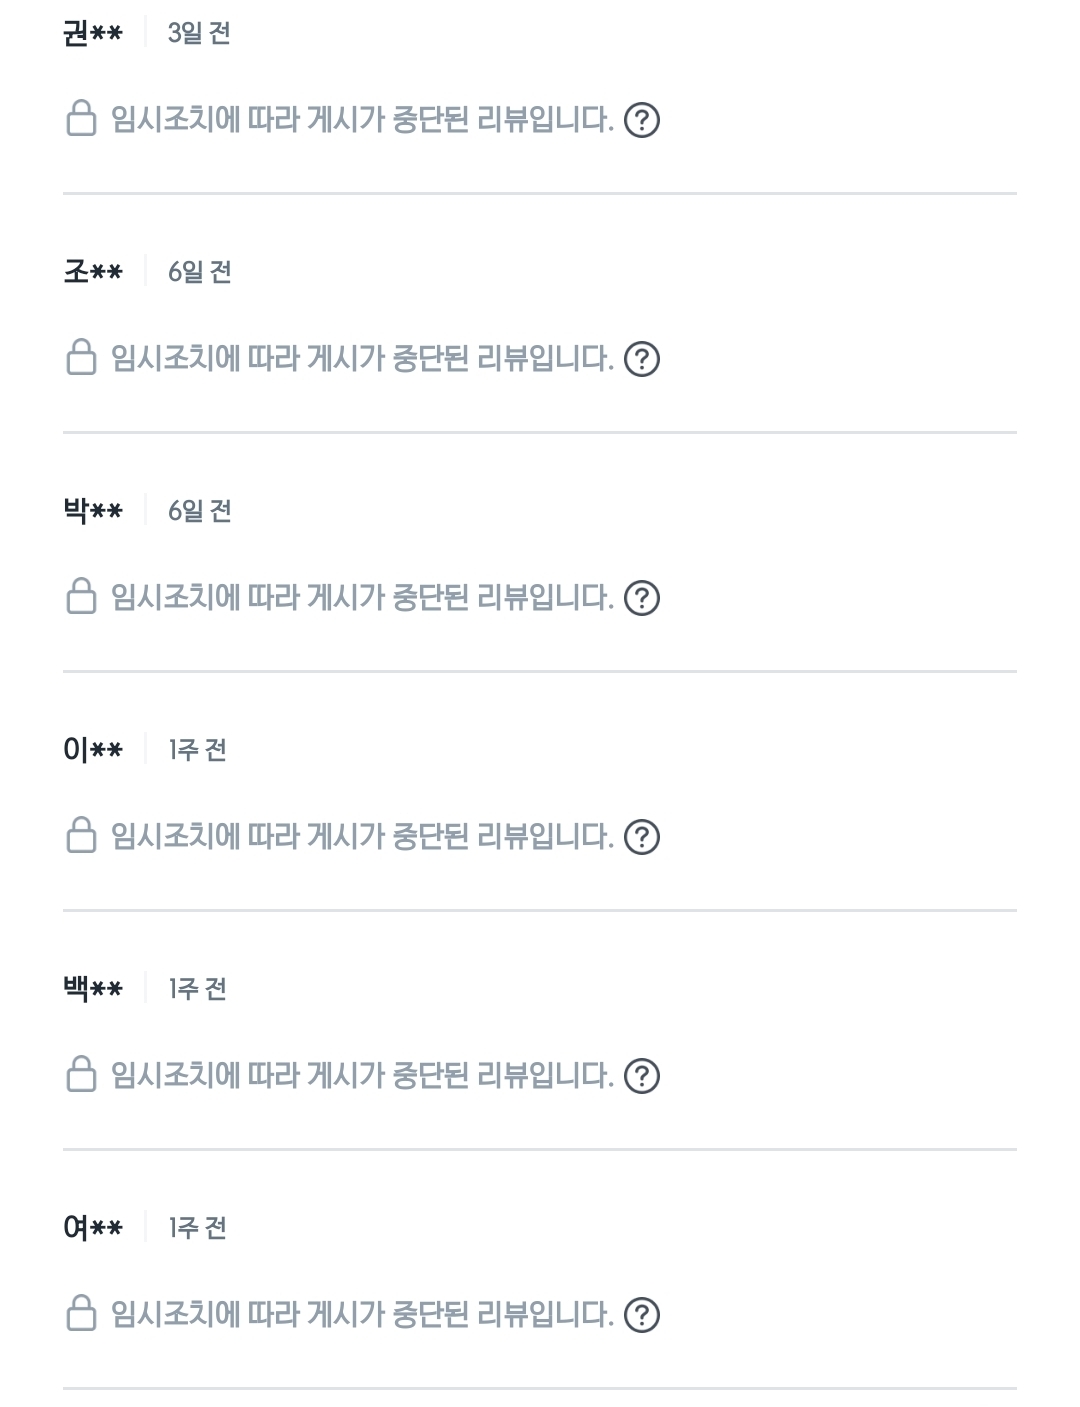Image resolution: width=1080 pixels, height=1407 pixels.
Task: Click the help icon in 박** review
Action: coord(641,598)
